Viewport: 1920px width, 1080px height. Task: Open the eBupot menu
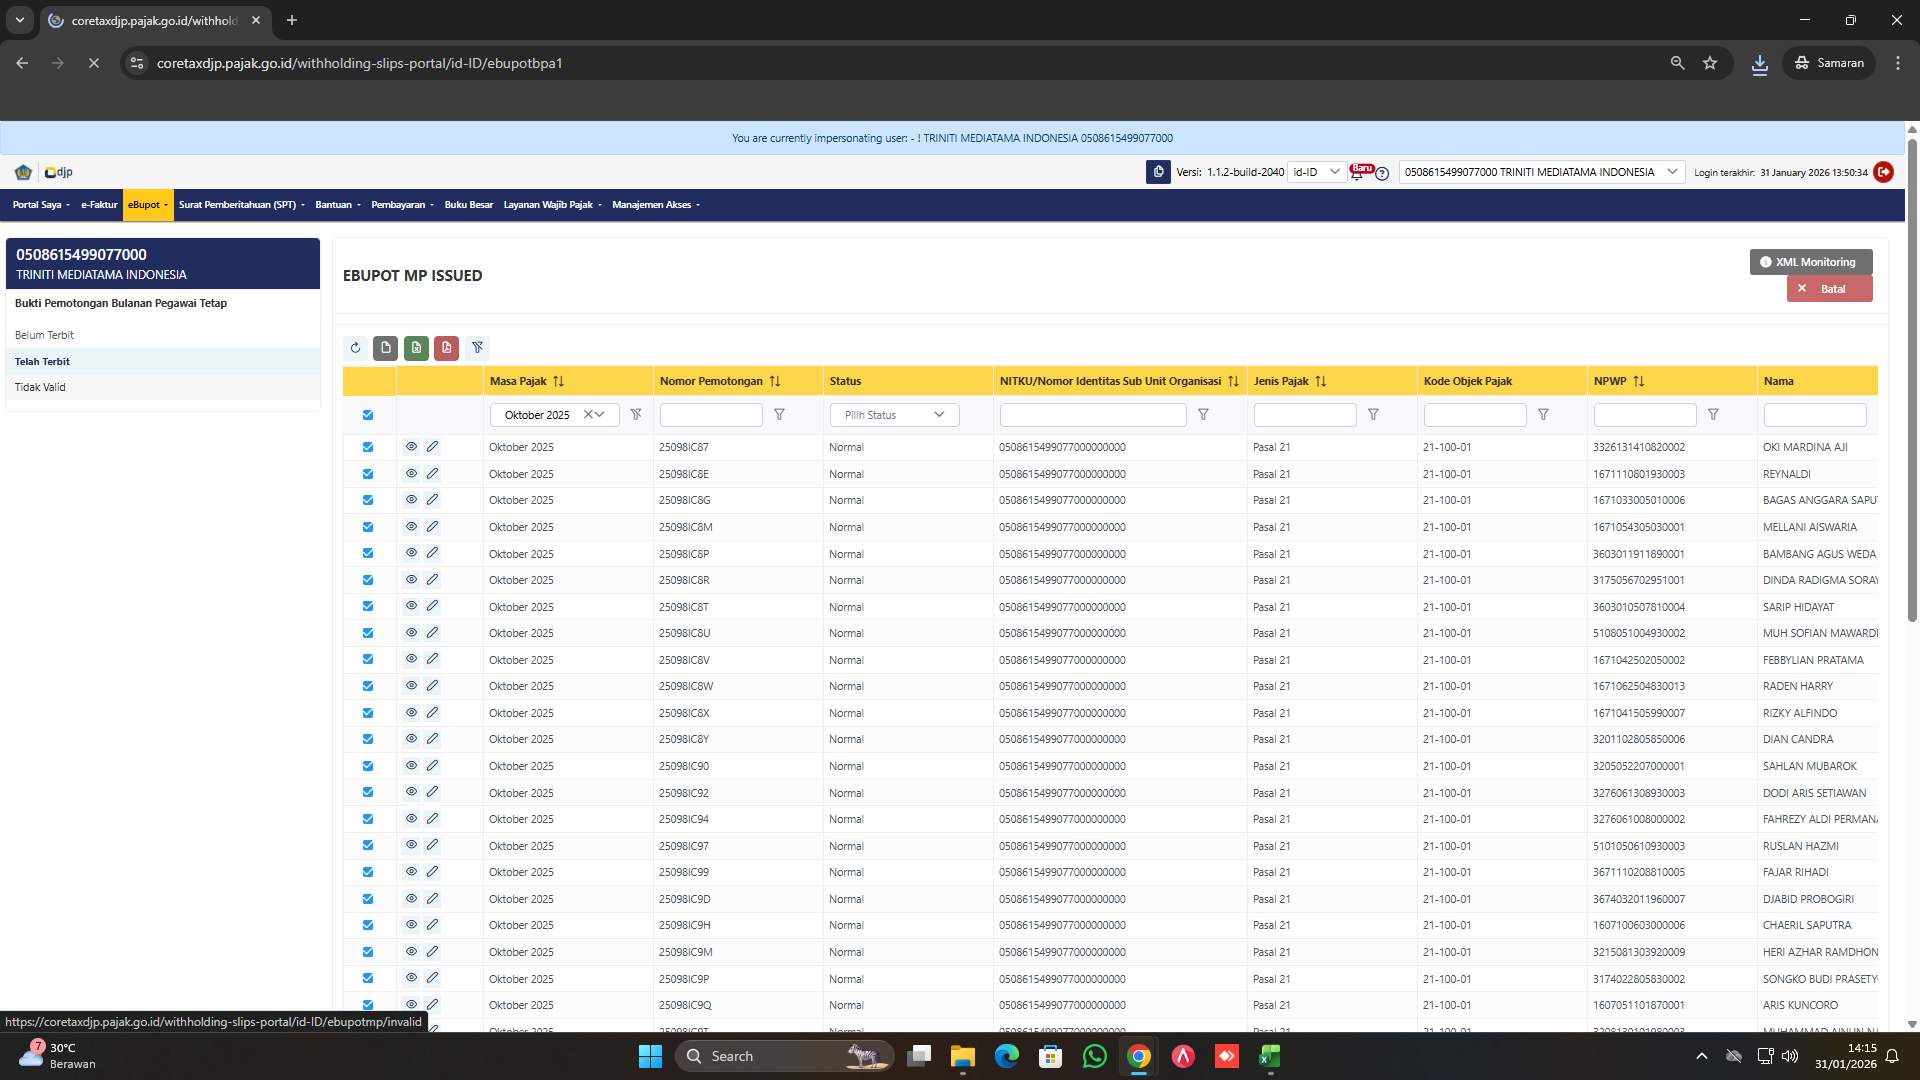point(147,205)
